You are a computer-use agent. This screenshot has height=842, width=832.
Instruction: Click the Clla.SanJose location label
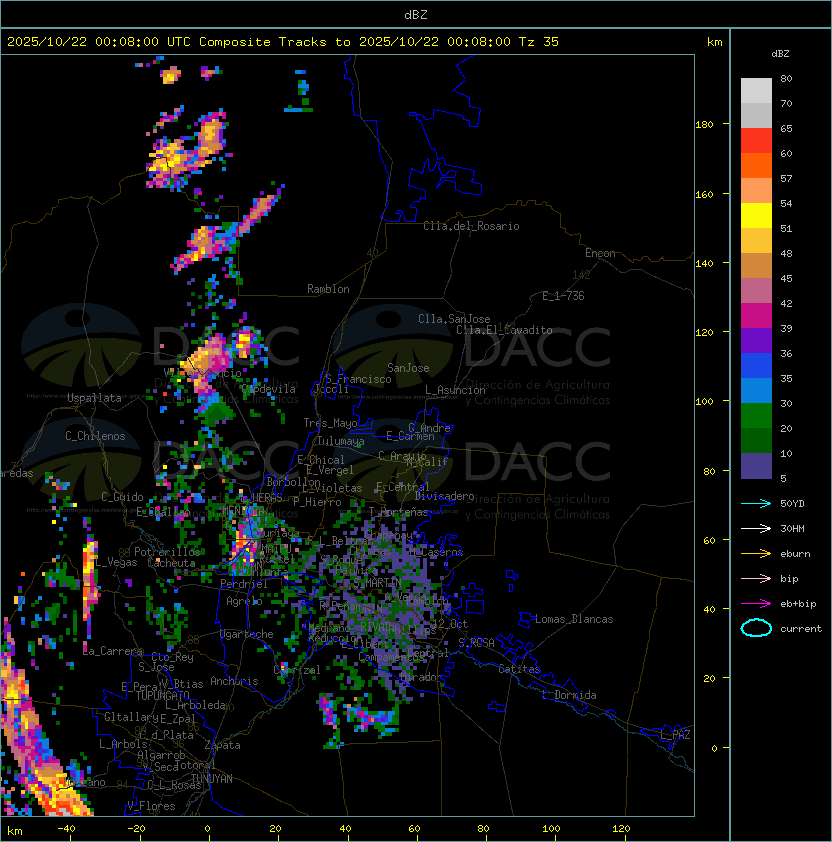pos(454,319)
